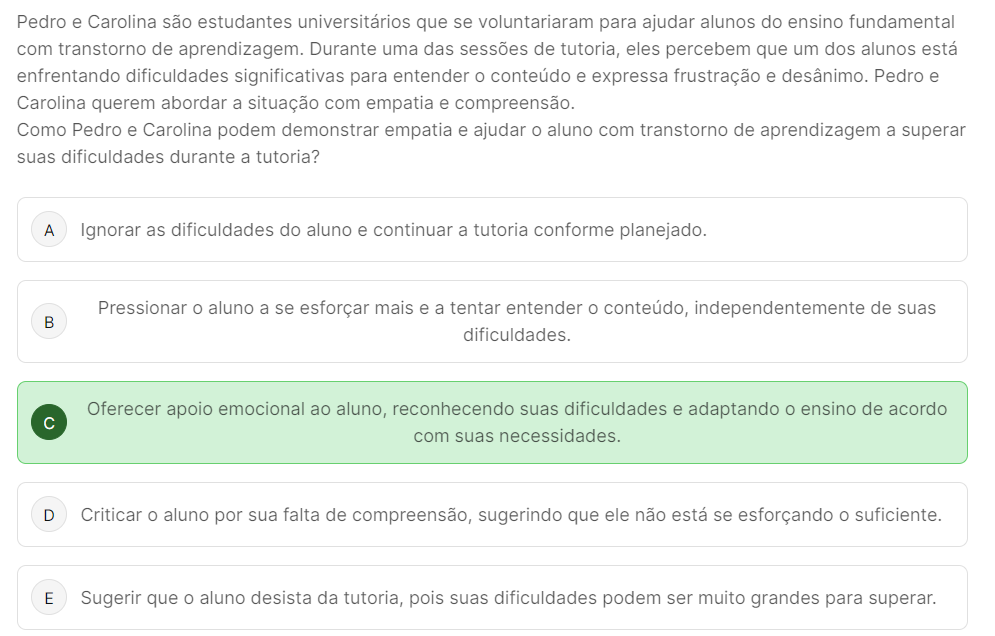Viewport: 995px width, 636px height.
Task: Select the letter A option circle
Action: (49, 230)
